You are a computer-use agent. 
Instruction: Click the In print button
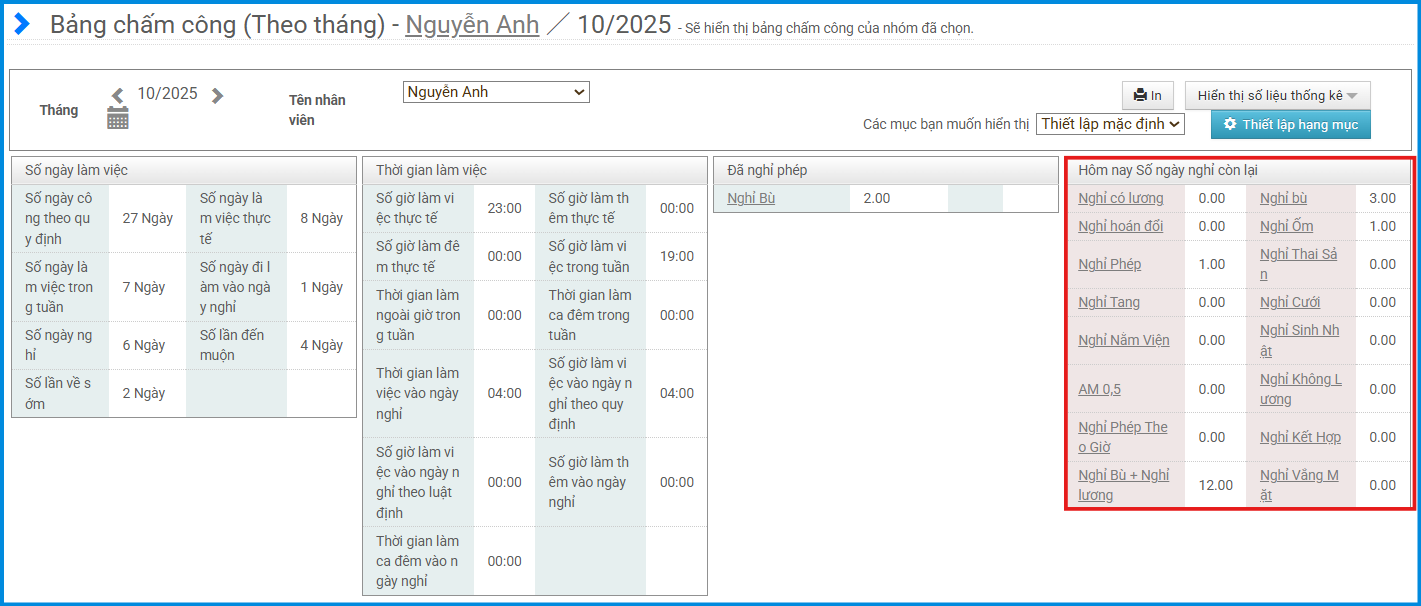click(1147, 96)
